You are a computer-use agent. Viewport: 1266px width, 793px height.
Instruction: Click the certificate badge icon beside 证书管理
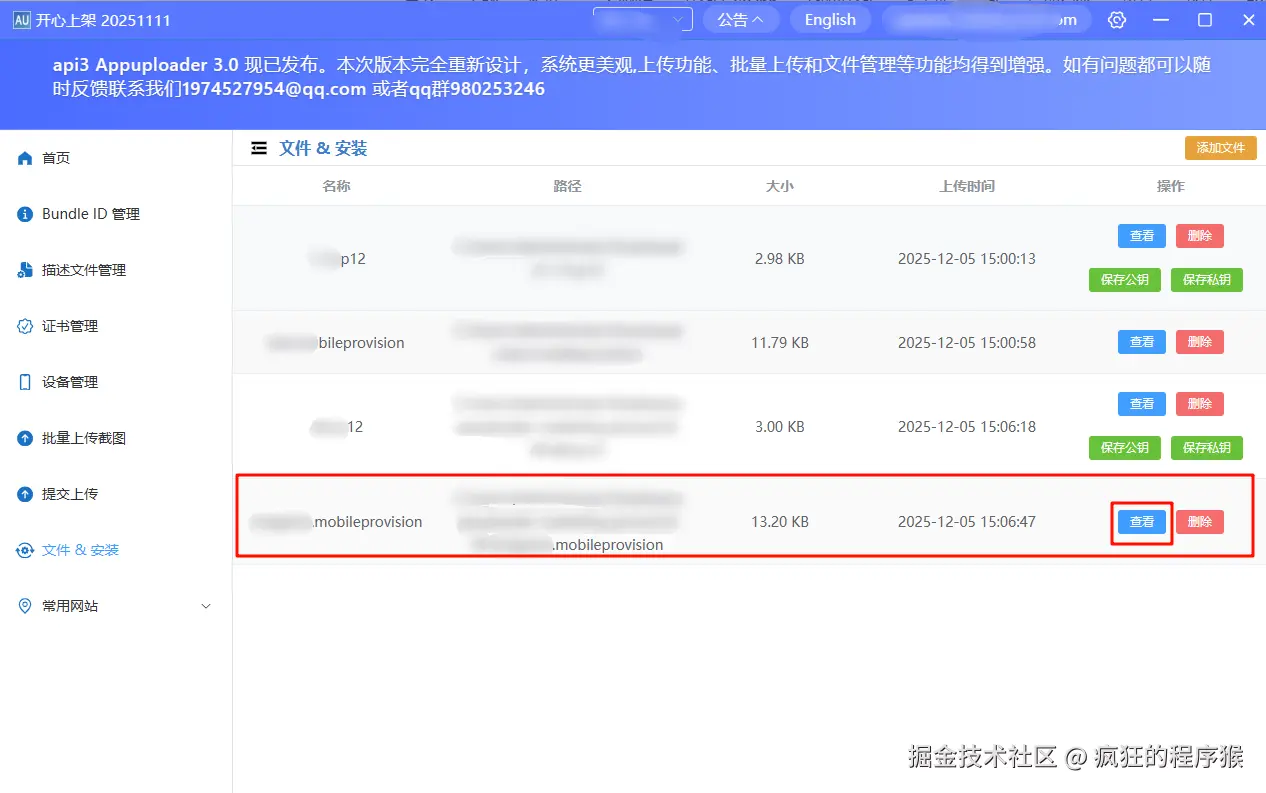[26, 326]
